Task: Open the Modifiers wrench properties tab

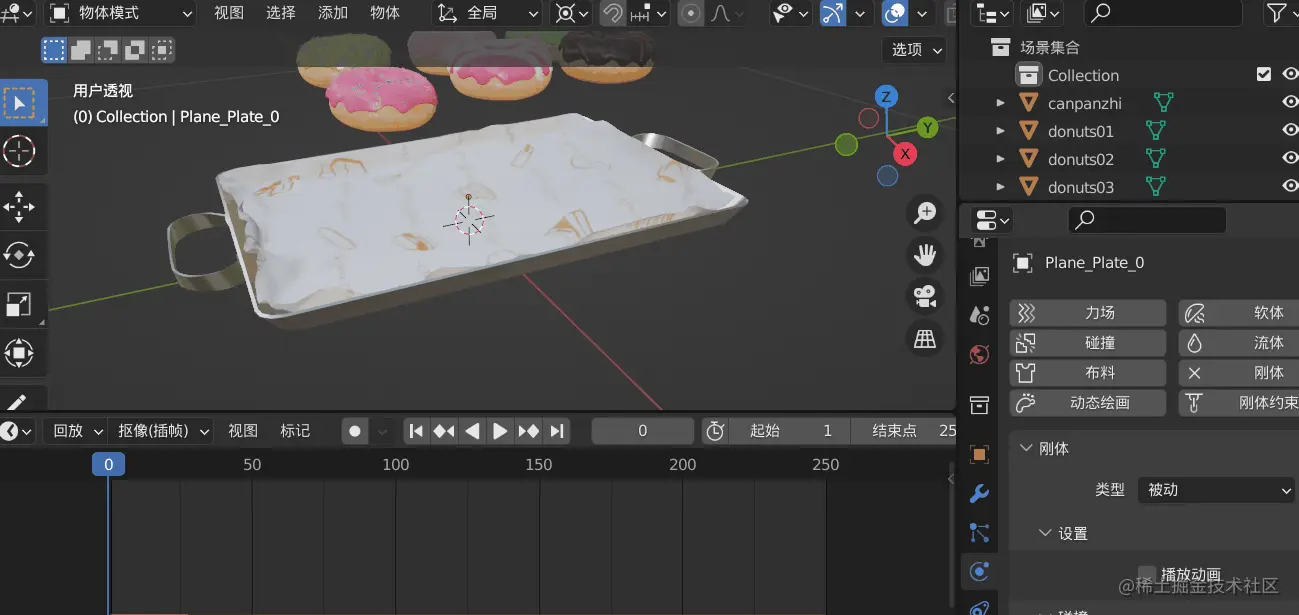Action: click(x=979, y=493)
